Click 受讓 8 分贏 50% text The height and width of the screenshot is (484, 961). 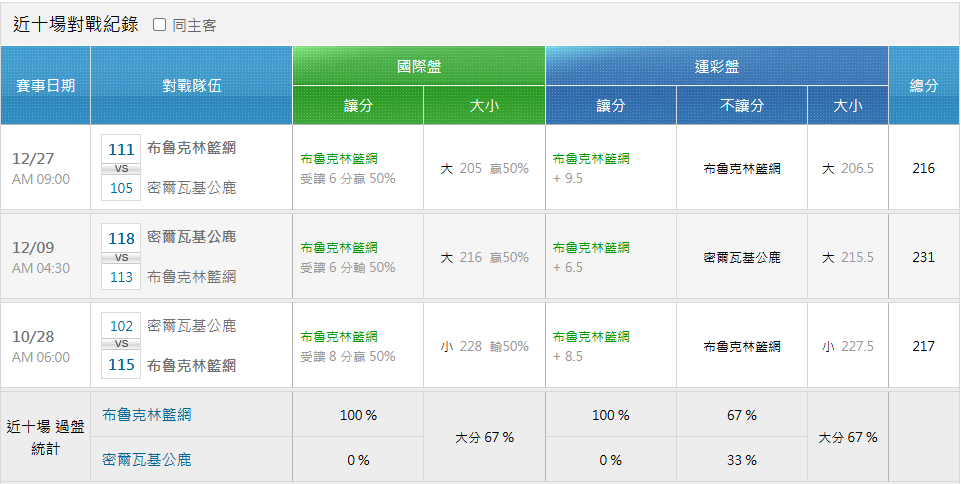[348, 356]
